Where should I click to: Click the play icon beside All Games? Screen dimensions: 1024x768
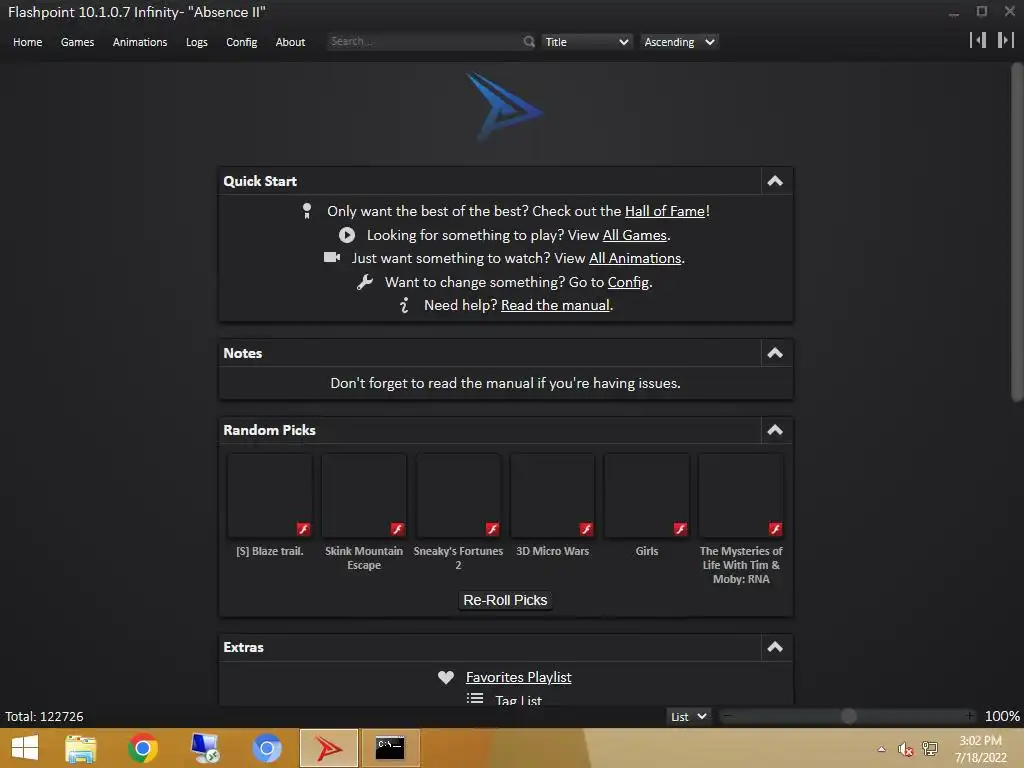point(347,235)
